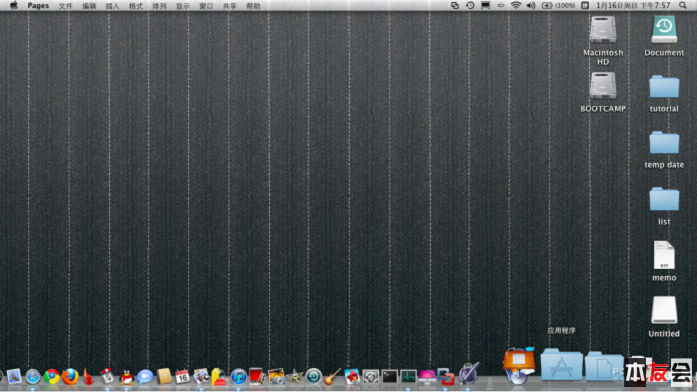This screenshot has width=697, height=392.
Task: Launch Photo Booth from the Dock
Action: 257,377
